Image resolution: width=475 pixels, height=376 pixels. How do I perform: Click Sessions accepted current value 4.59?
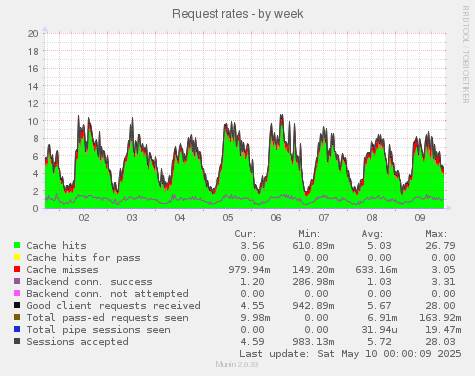[x=252, y=342]
